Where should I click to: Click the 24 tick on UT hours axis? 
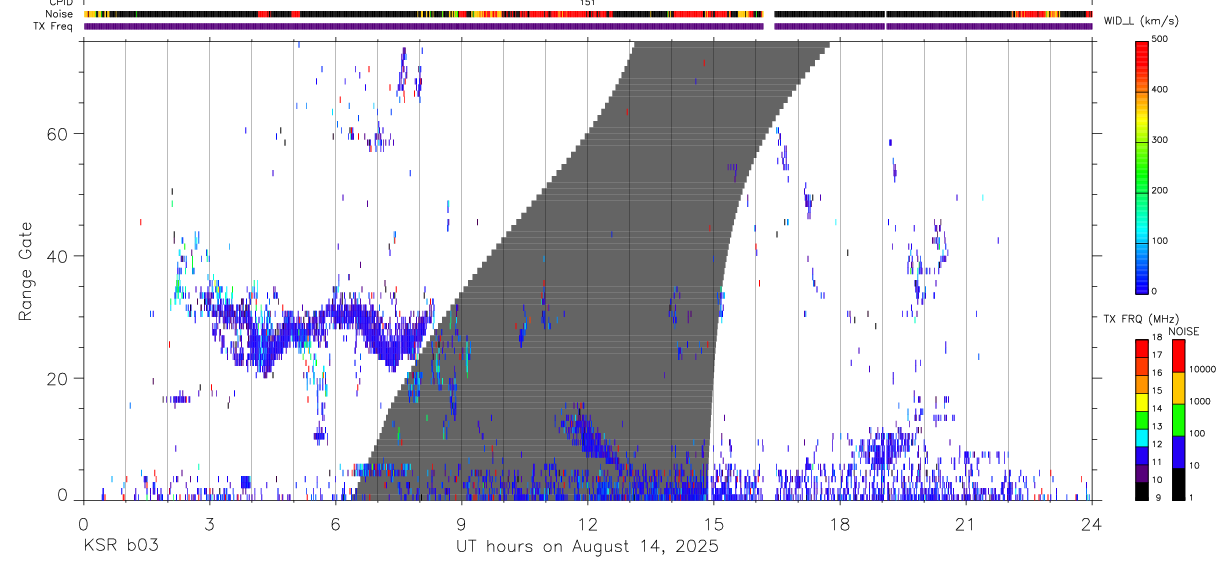1092,523
